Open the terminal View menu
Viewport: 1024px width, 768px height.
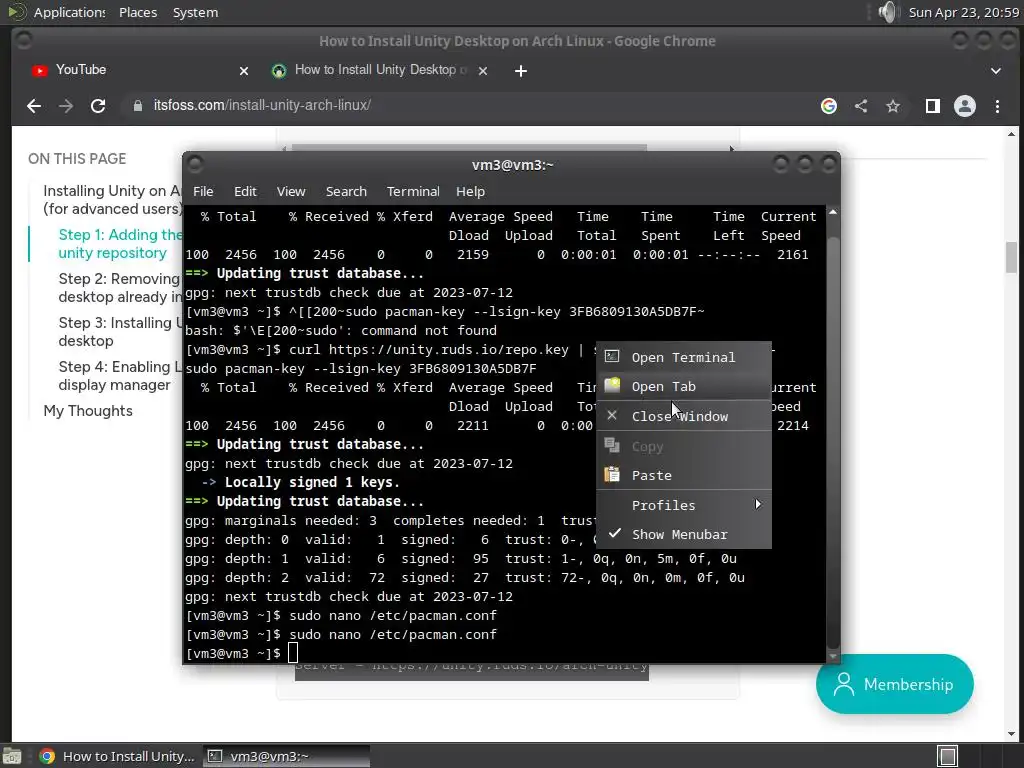click(x=291, y=191)
